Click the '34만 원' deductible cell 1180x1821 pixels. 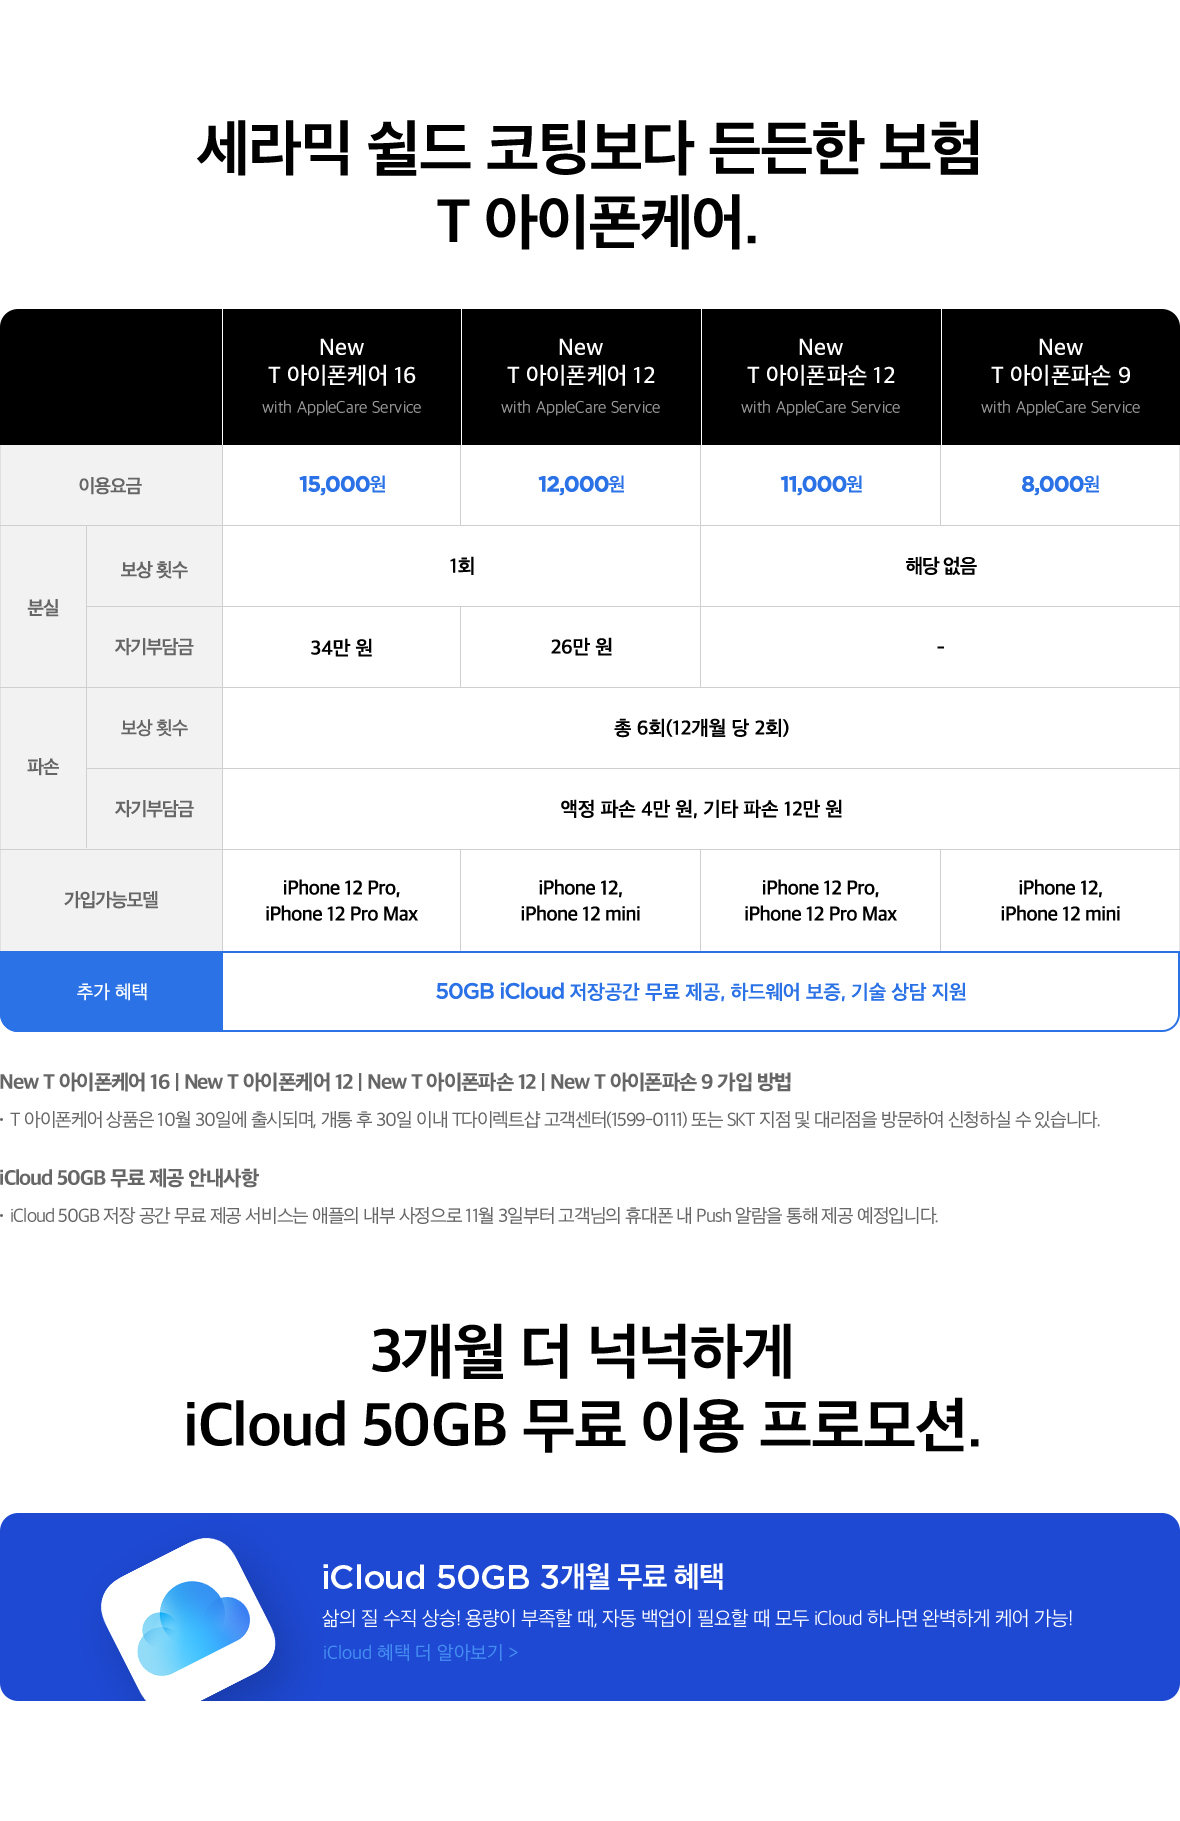coord(342,647)
